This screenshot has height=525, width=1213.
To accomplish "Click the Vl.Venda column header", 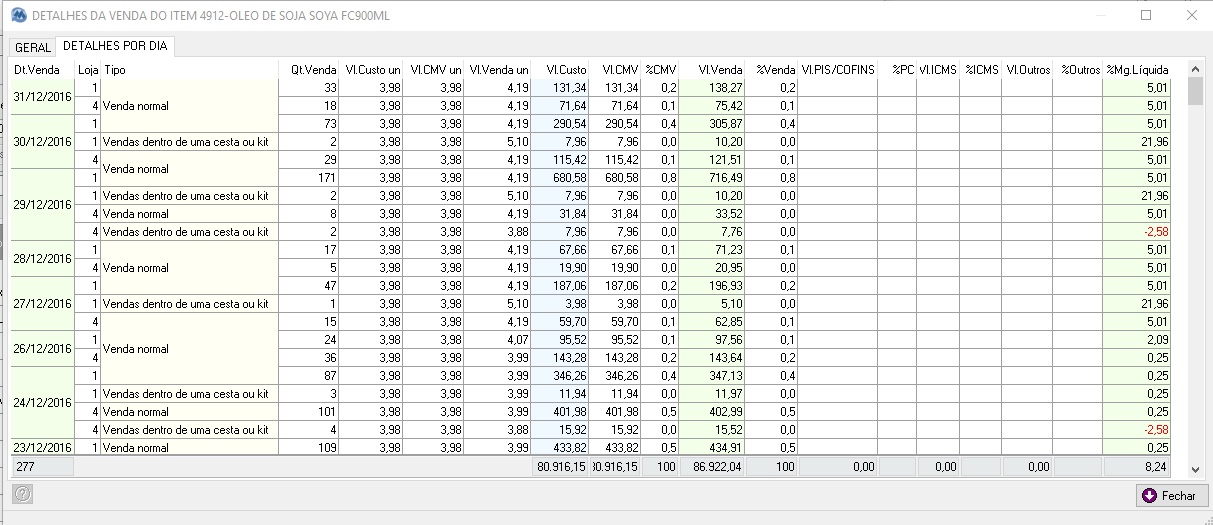I will tap(712, 69).
